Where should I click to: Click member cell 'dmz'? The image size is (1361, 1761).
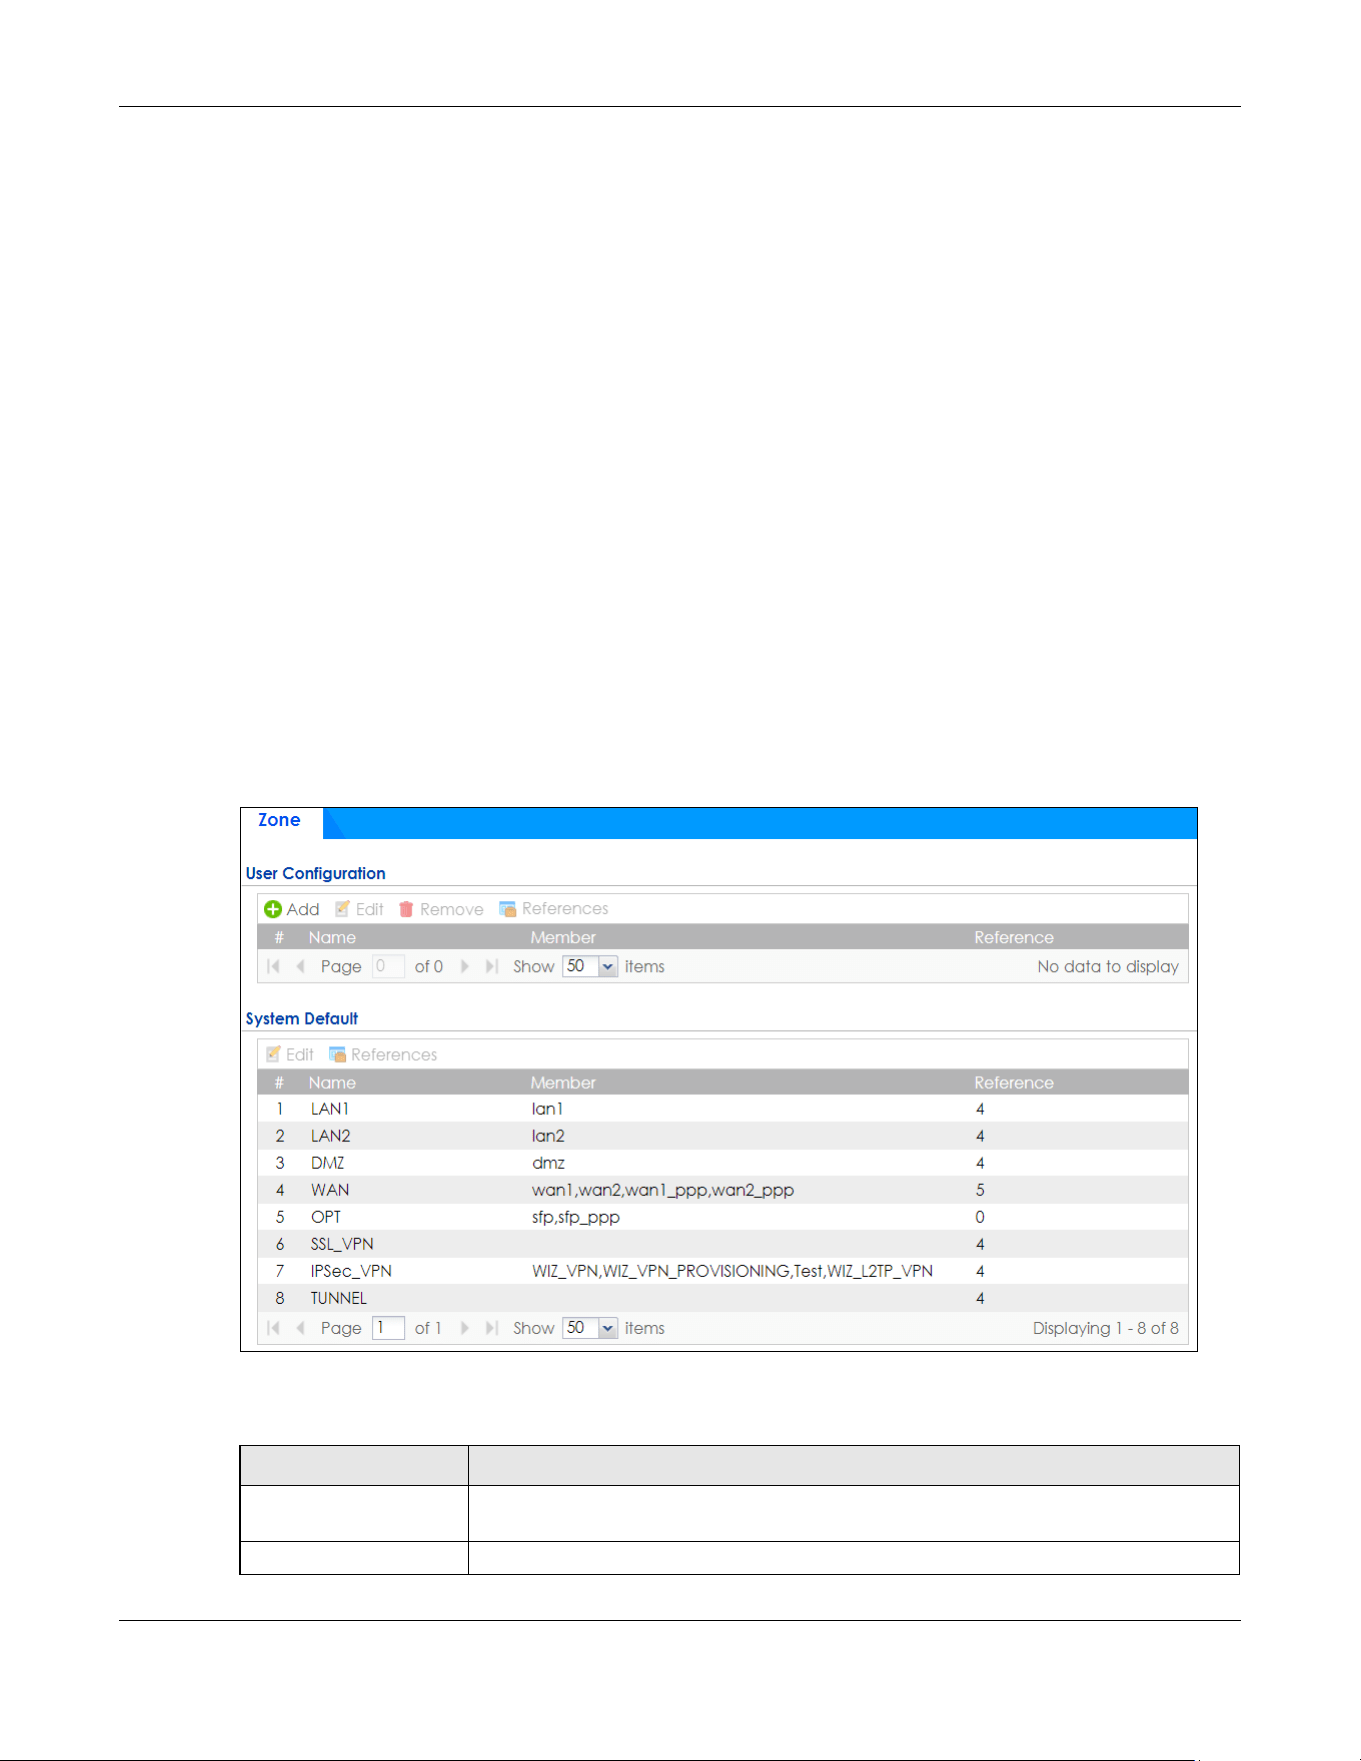[548, 1163]
